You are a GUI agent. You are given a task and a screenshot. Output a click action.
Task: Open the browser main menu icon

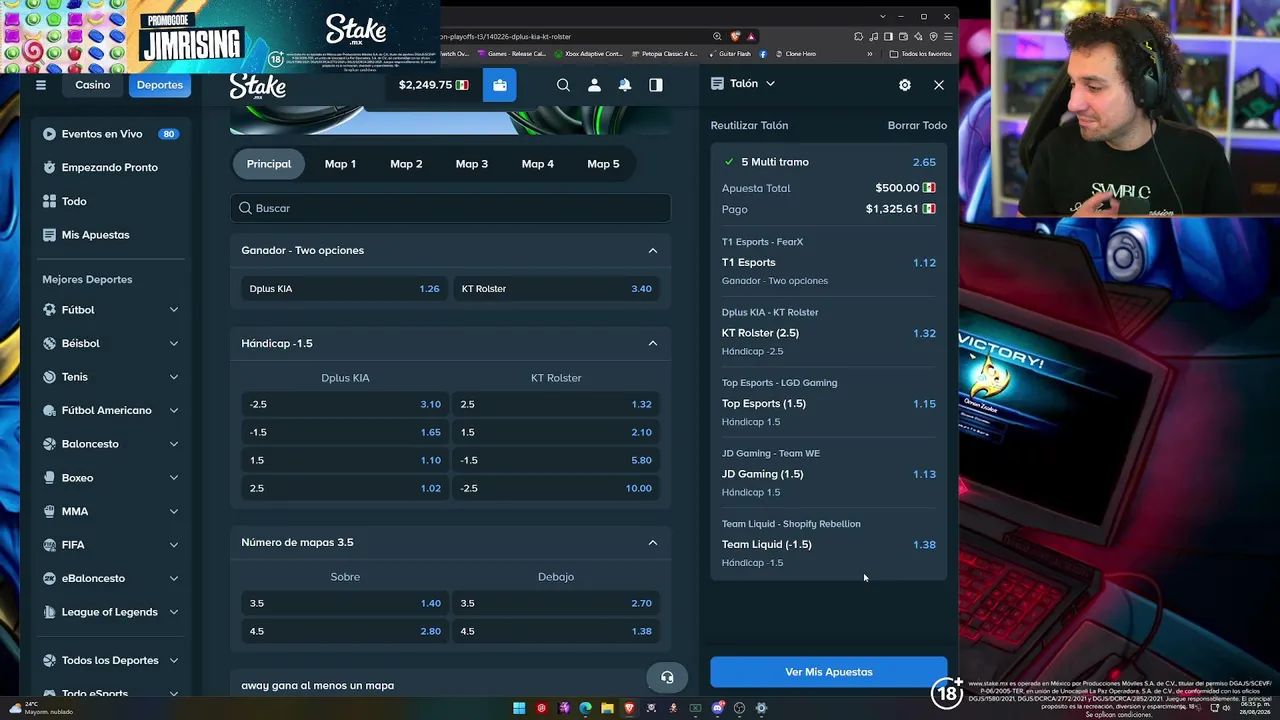(948, 36)
